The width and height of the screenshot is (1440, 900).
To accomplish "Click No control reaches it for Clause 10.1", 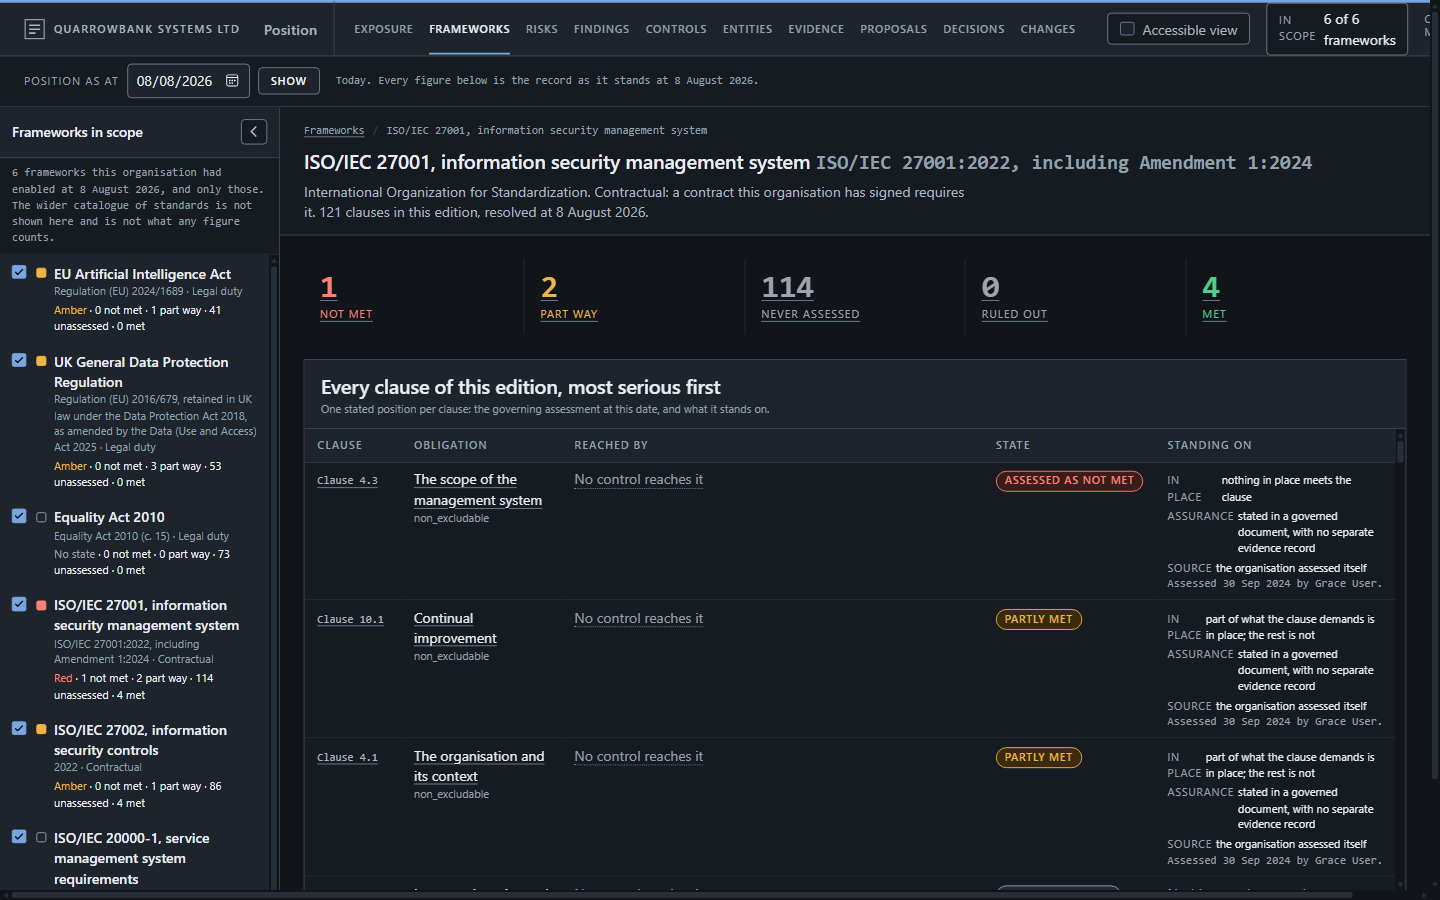I will tap(638, 619).
